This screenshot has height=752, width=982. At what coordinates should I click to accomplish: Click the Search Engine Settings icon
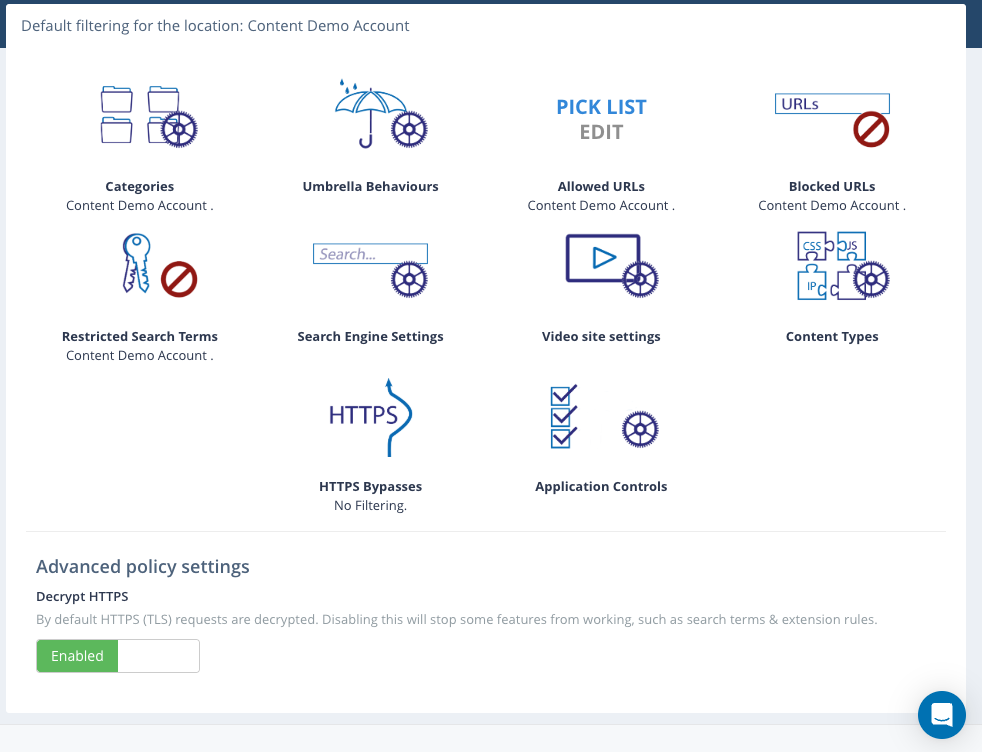pos(371,268)
